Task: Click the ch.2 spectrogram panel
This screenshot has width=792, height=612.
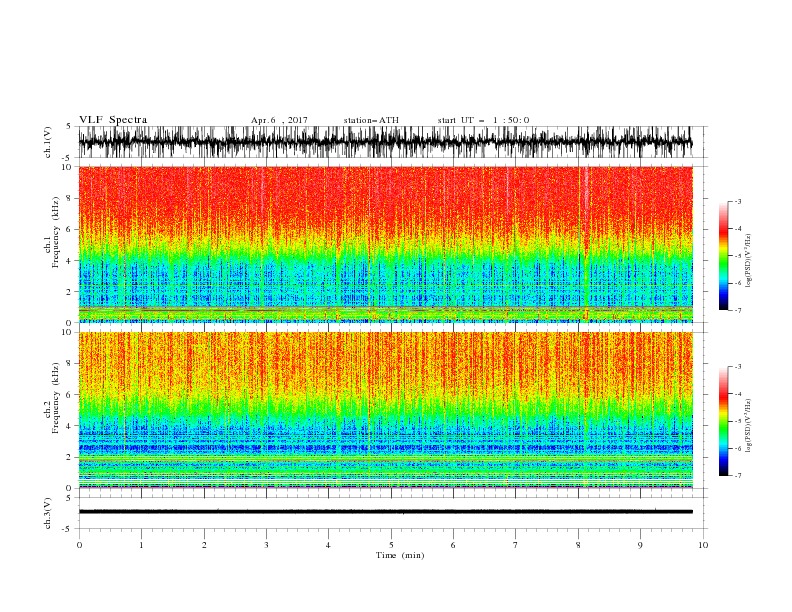Action: pos(385,410)
